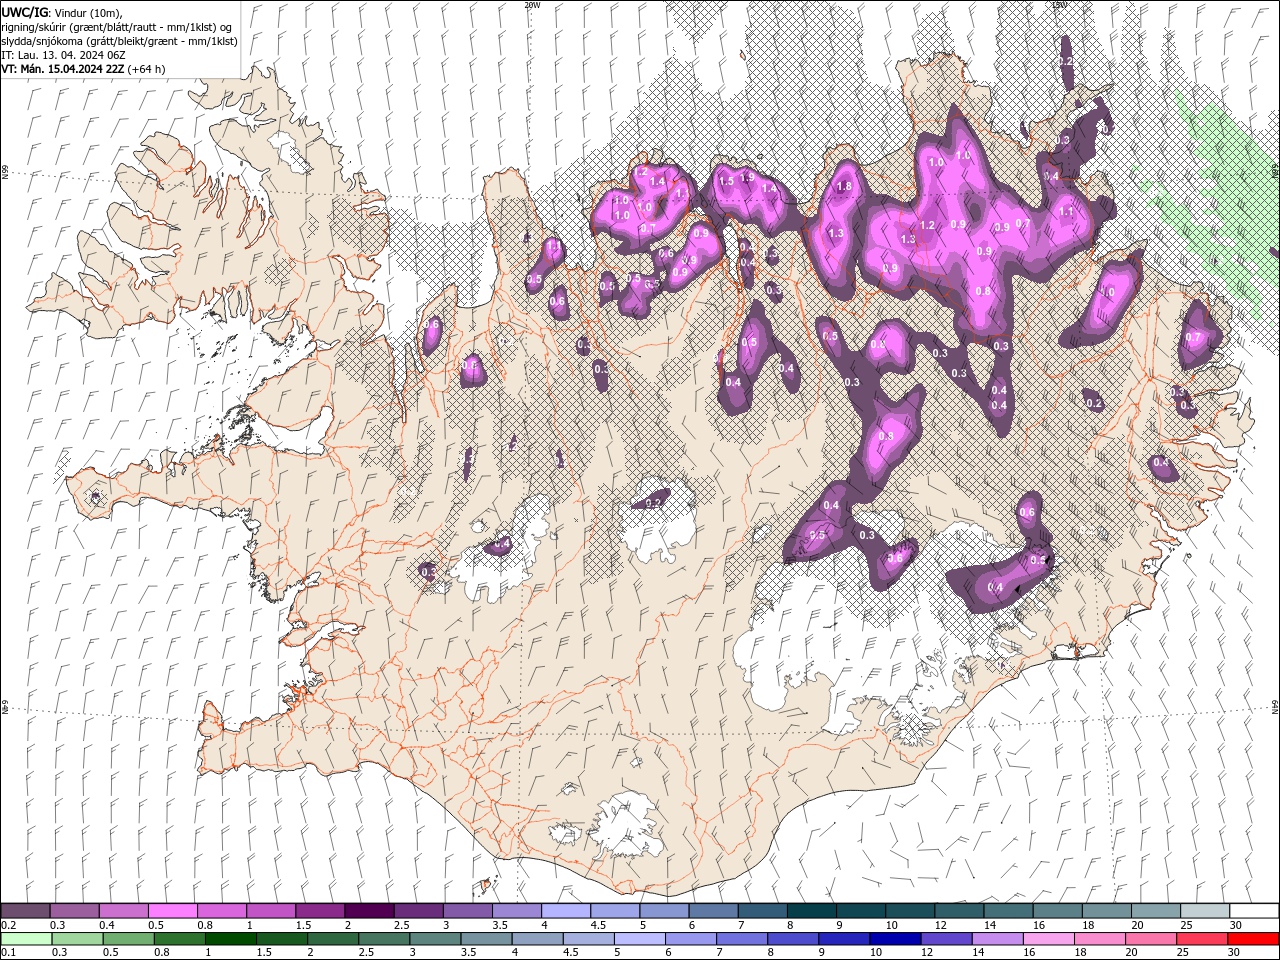This screenshot has height=960, width=1280.
Task: Click the 15W longitude label
Action: (x=1059, y=5)
